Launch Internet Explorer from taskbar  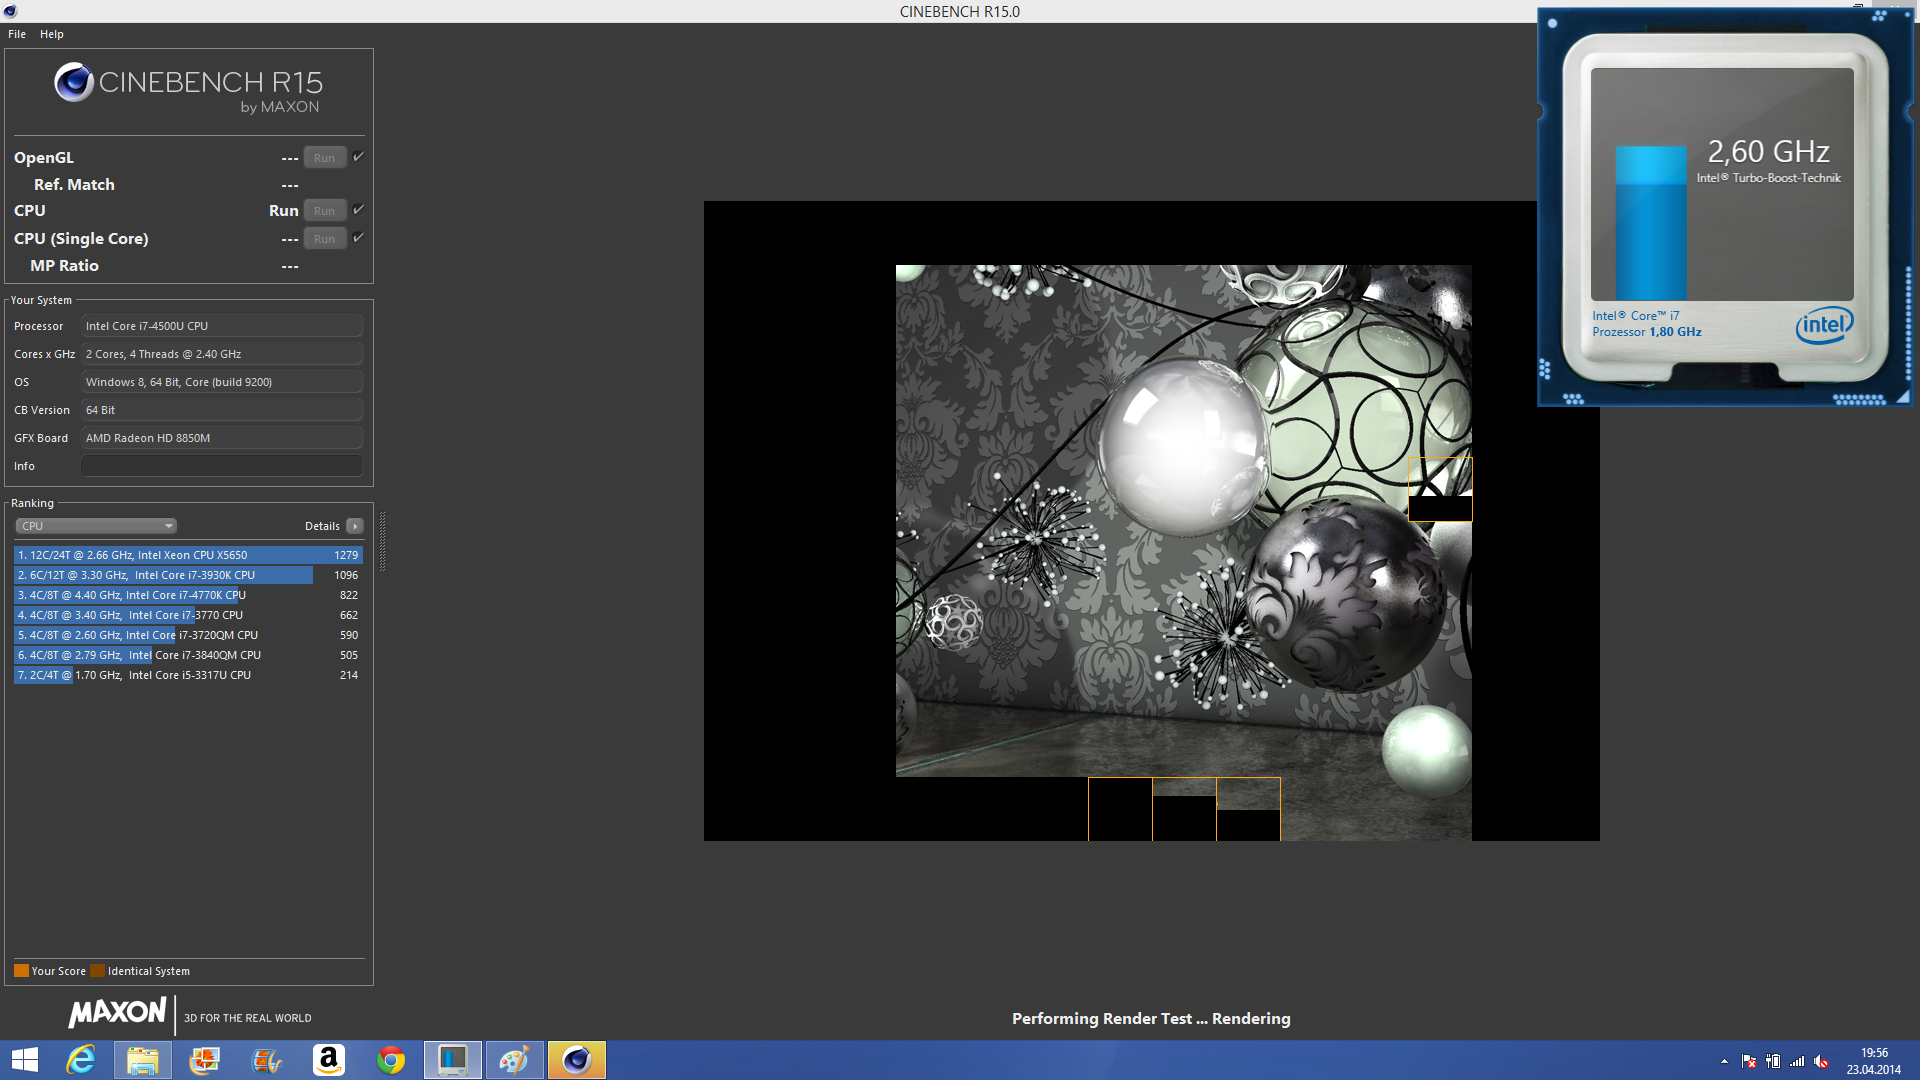pyautogui.click(x=81, y=1060)
